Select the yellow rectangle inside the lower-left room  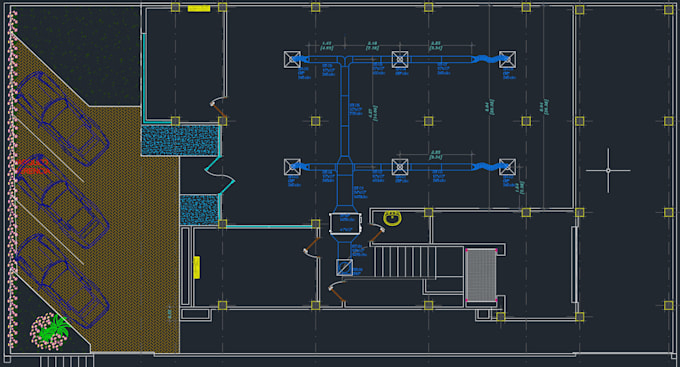tap(196, 267)
